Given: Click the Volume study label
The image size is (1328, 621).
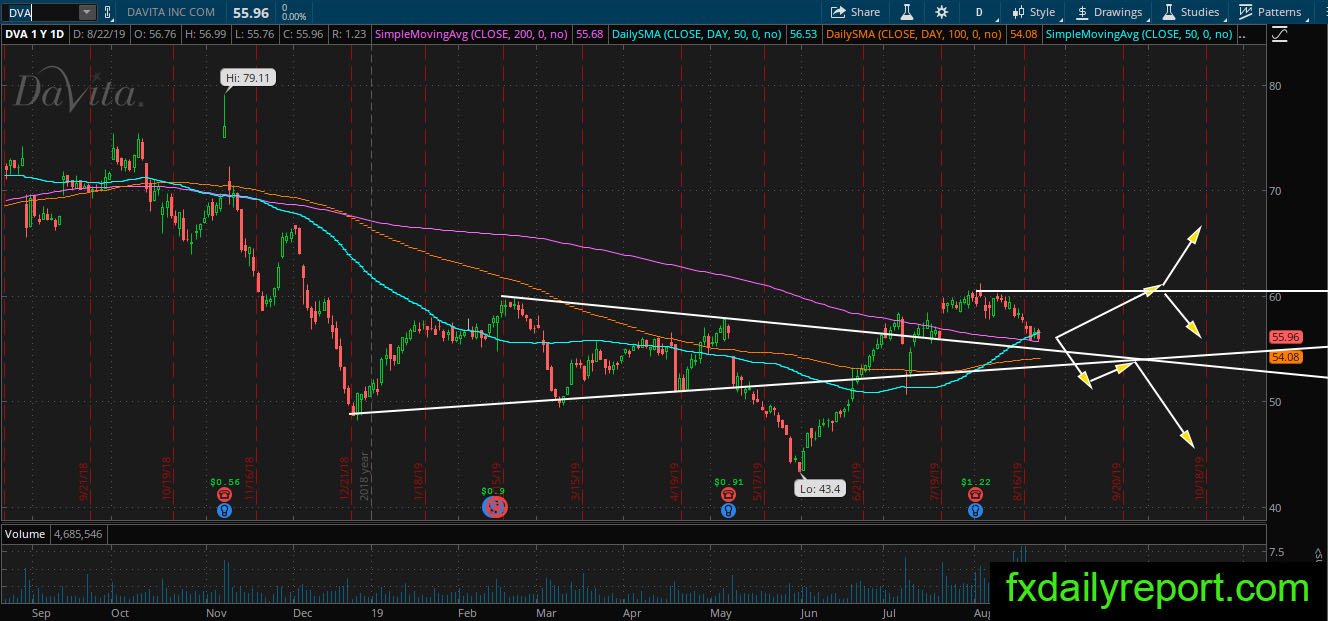Looking at the screenshot, I should (x=26, y=534).
